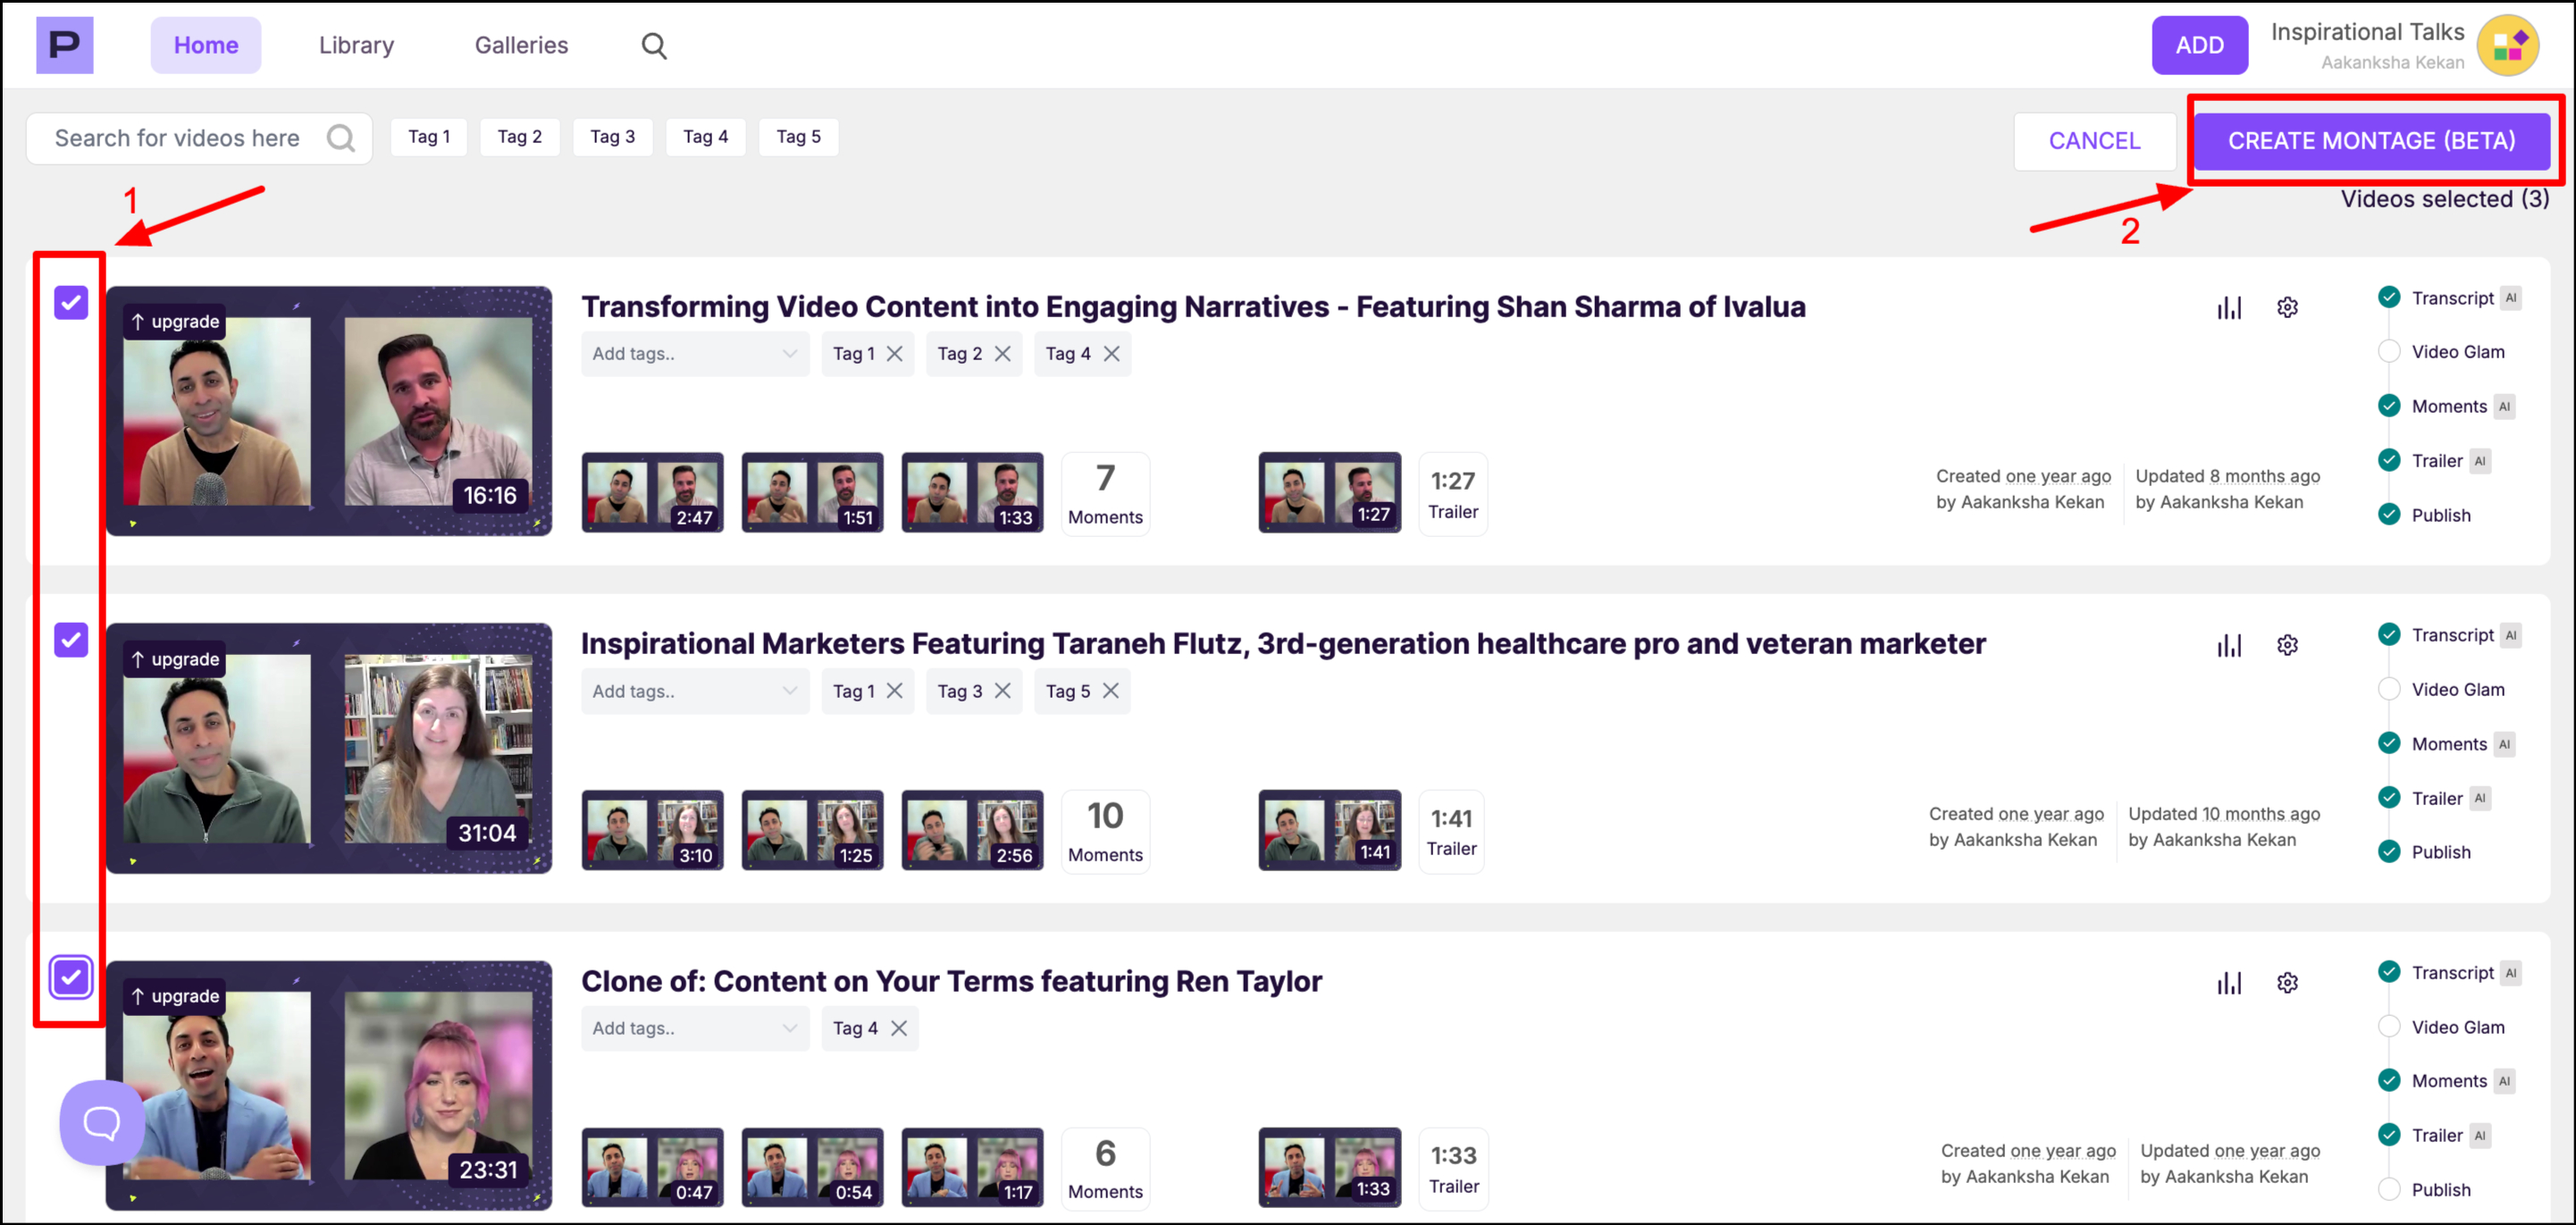Switch to the Library tab
The image size is (2576, 1225).
tap(356, 45)
